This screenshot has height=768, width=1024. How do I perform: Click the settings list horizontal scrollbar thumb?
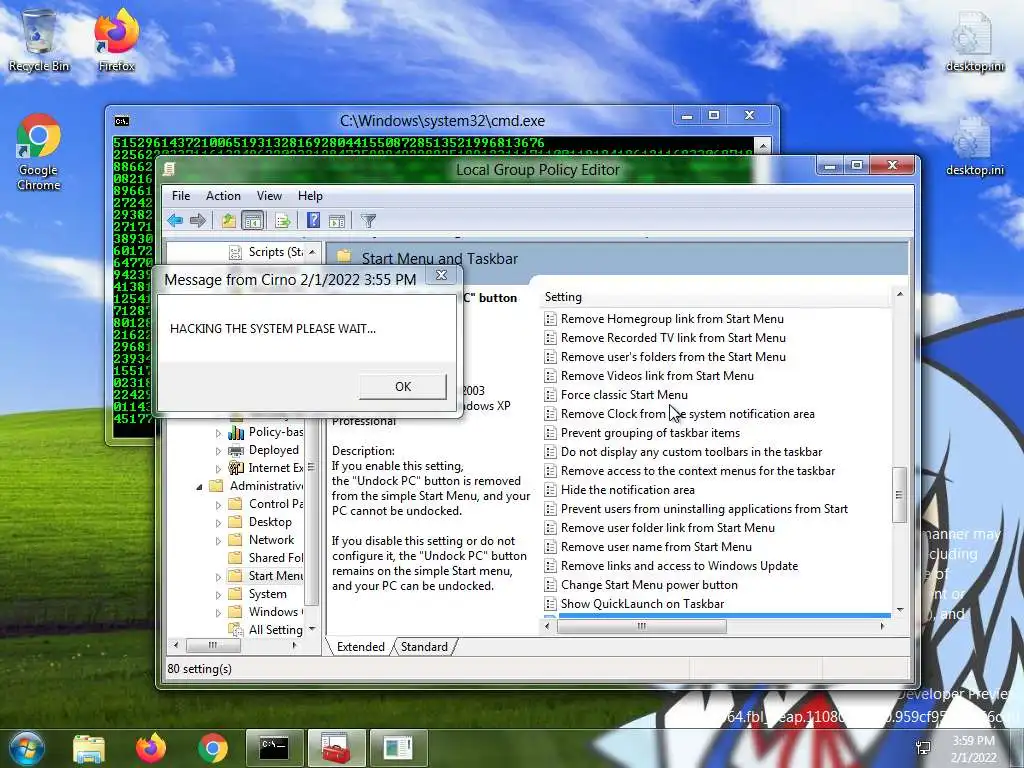(641, 626)
